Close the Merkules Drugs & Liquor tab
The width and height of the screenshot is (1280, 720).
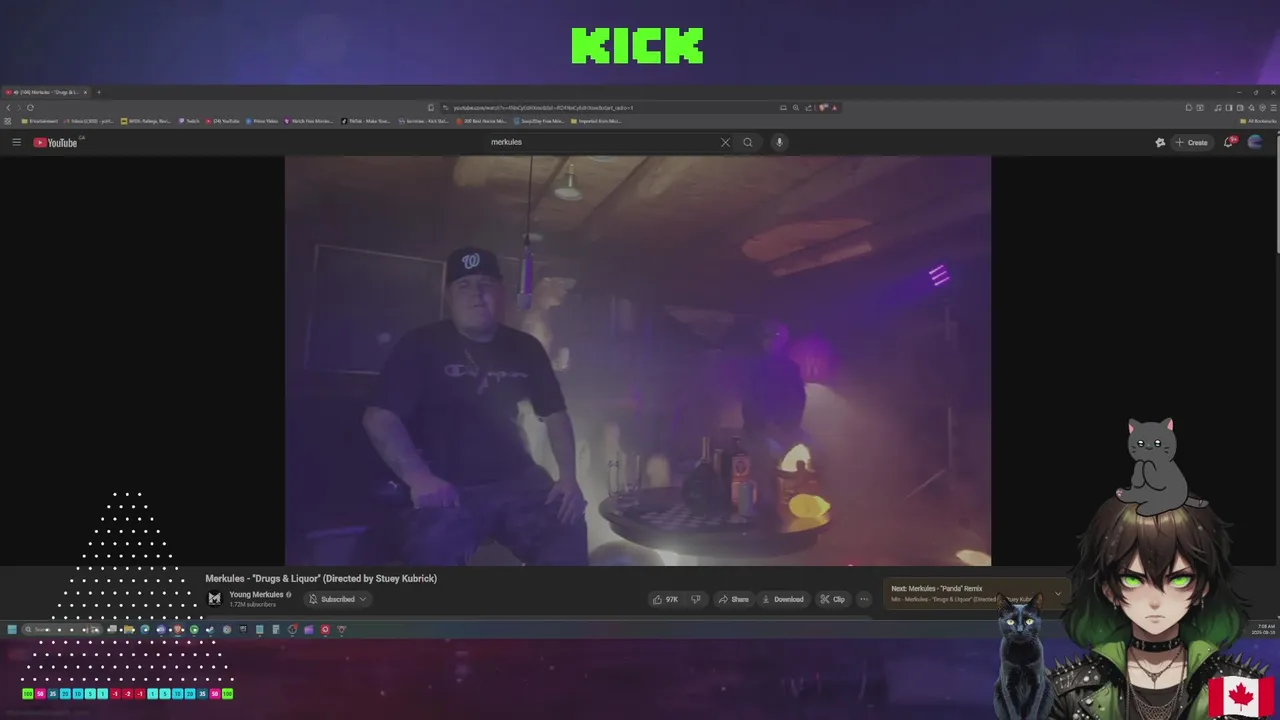(85, 92)
